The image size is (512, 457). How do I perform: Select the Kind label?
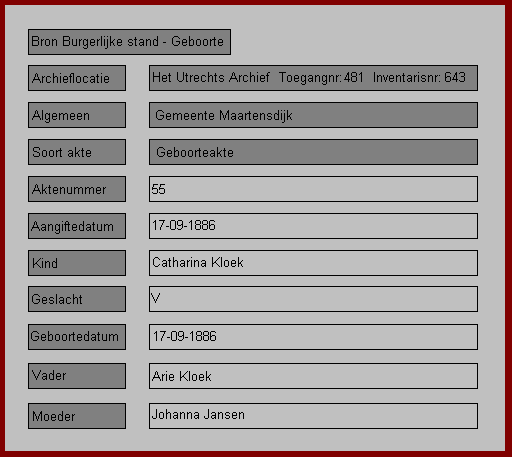[77, 263]
